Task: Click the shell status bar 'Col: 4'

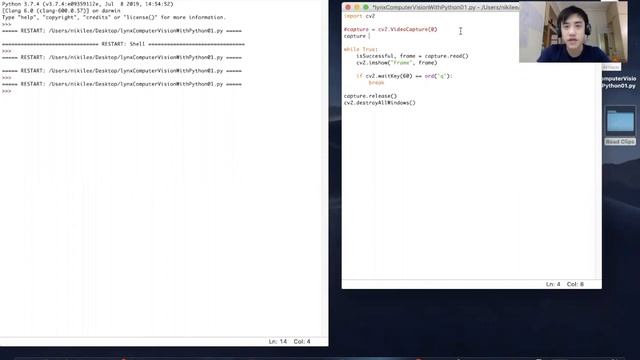Action: (302, 341)
